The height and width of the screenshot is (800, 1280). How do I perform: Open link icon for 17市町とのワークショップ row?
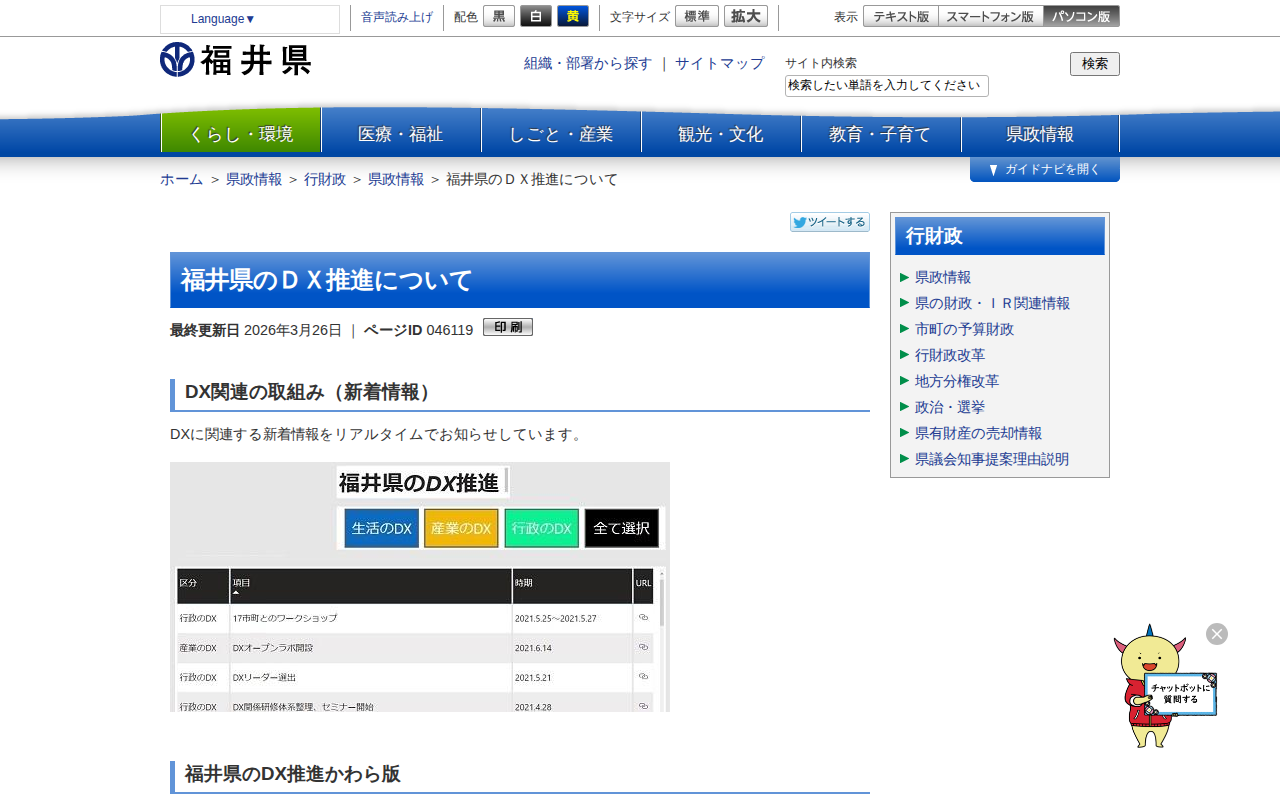coord(643,618)
